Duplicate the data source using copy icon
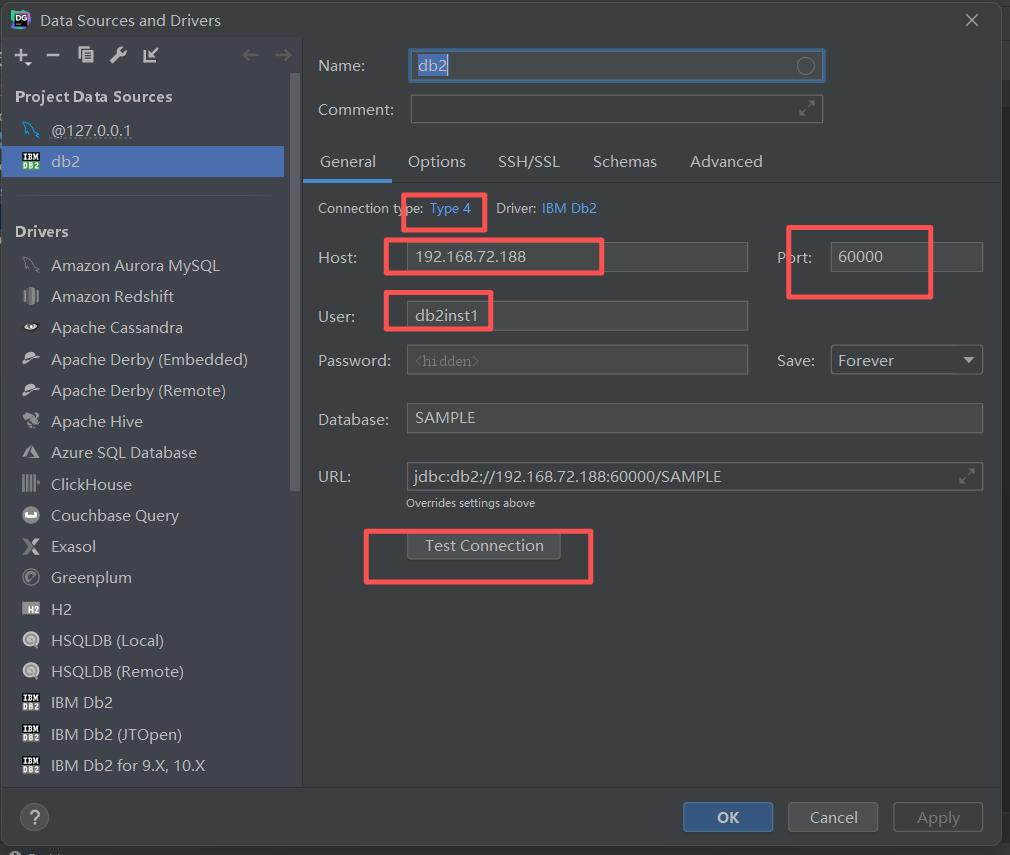1010x855 pixels. [86, 56]
